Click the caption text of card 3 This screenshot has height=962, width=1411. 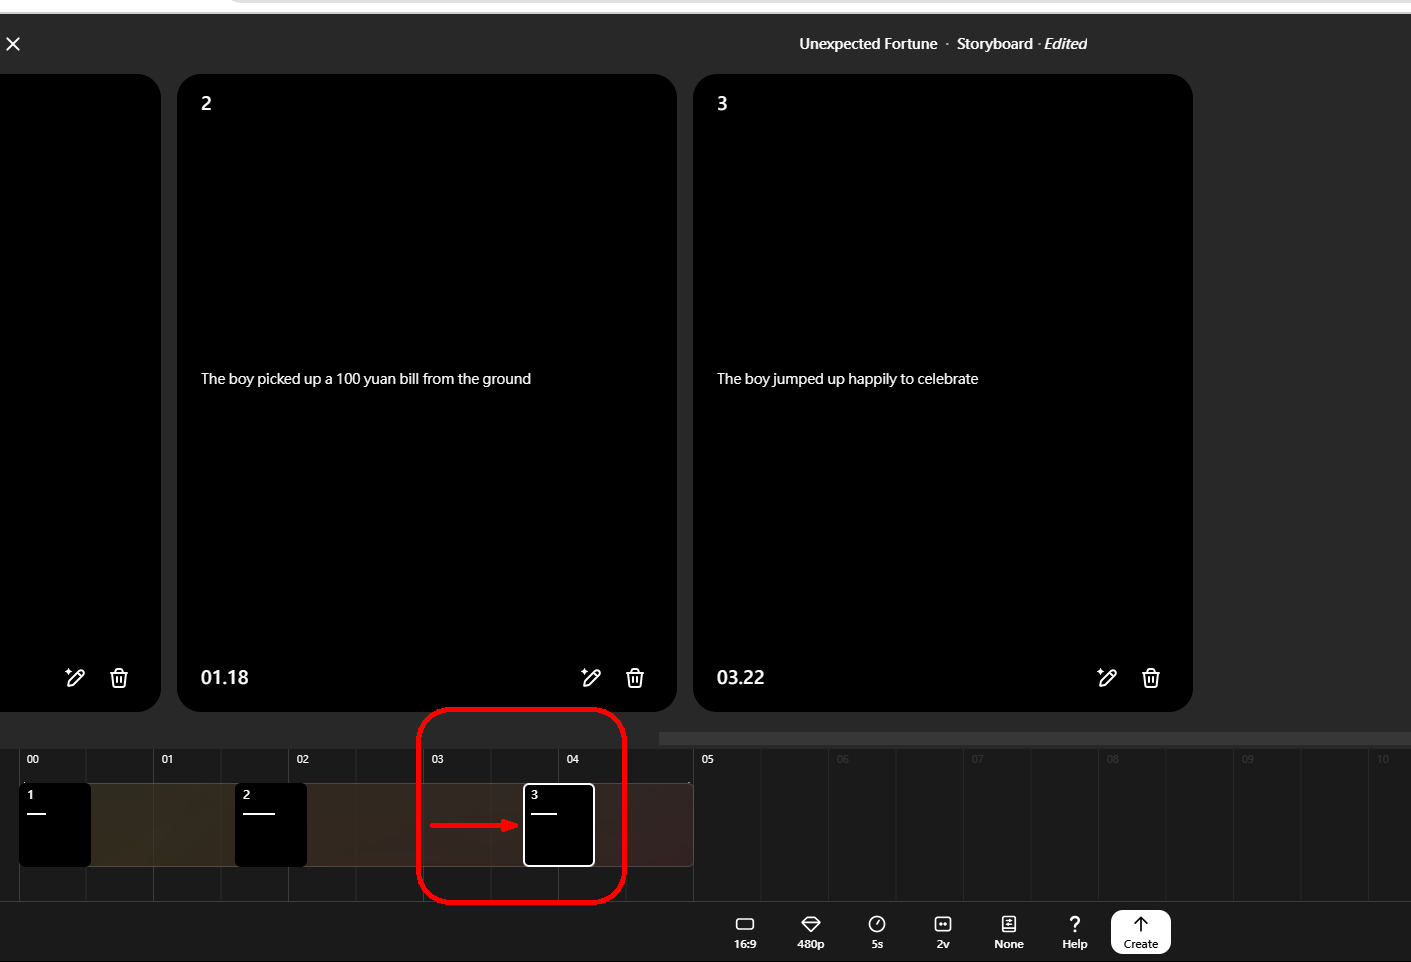click(847, 379)
